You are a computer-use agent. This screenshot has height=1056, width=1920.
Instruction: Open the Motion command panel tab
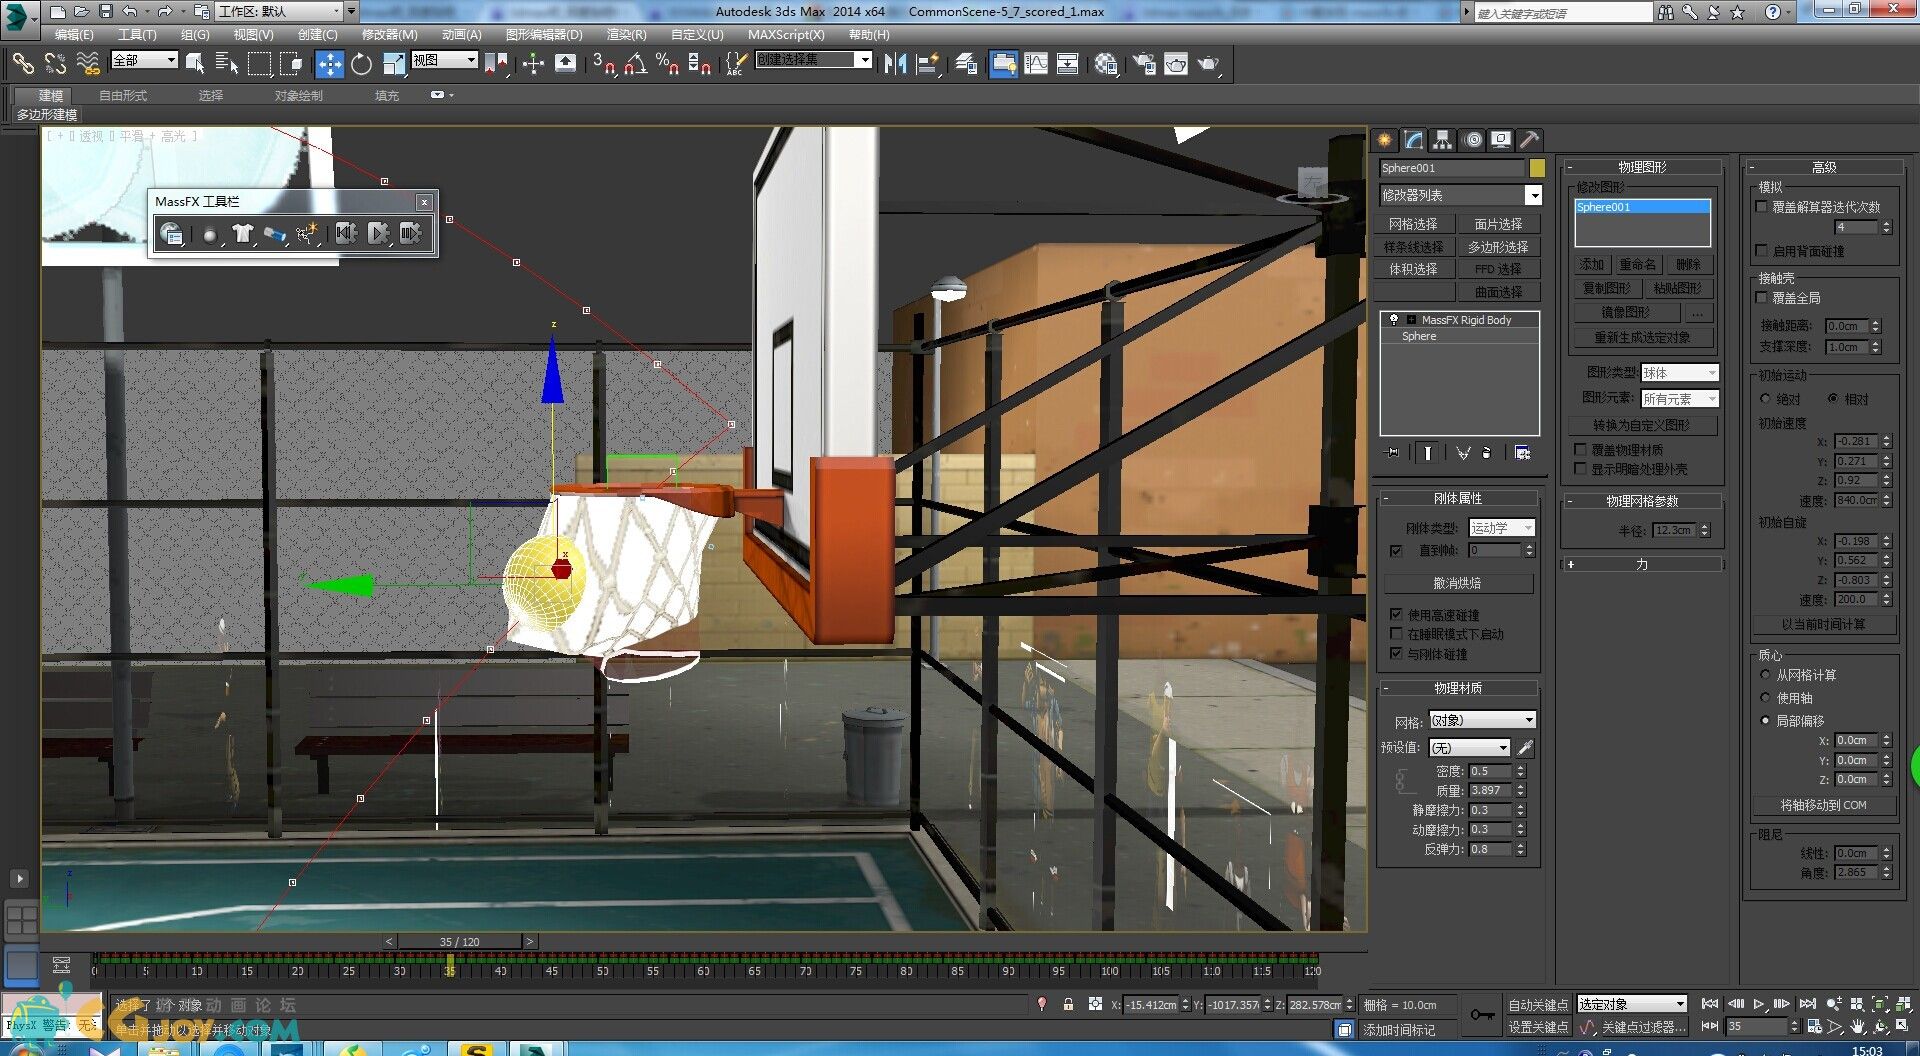pos(1472,140)
